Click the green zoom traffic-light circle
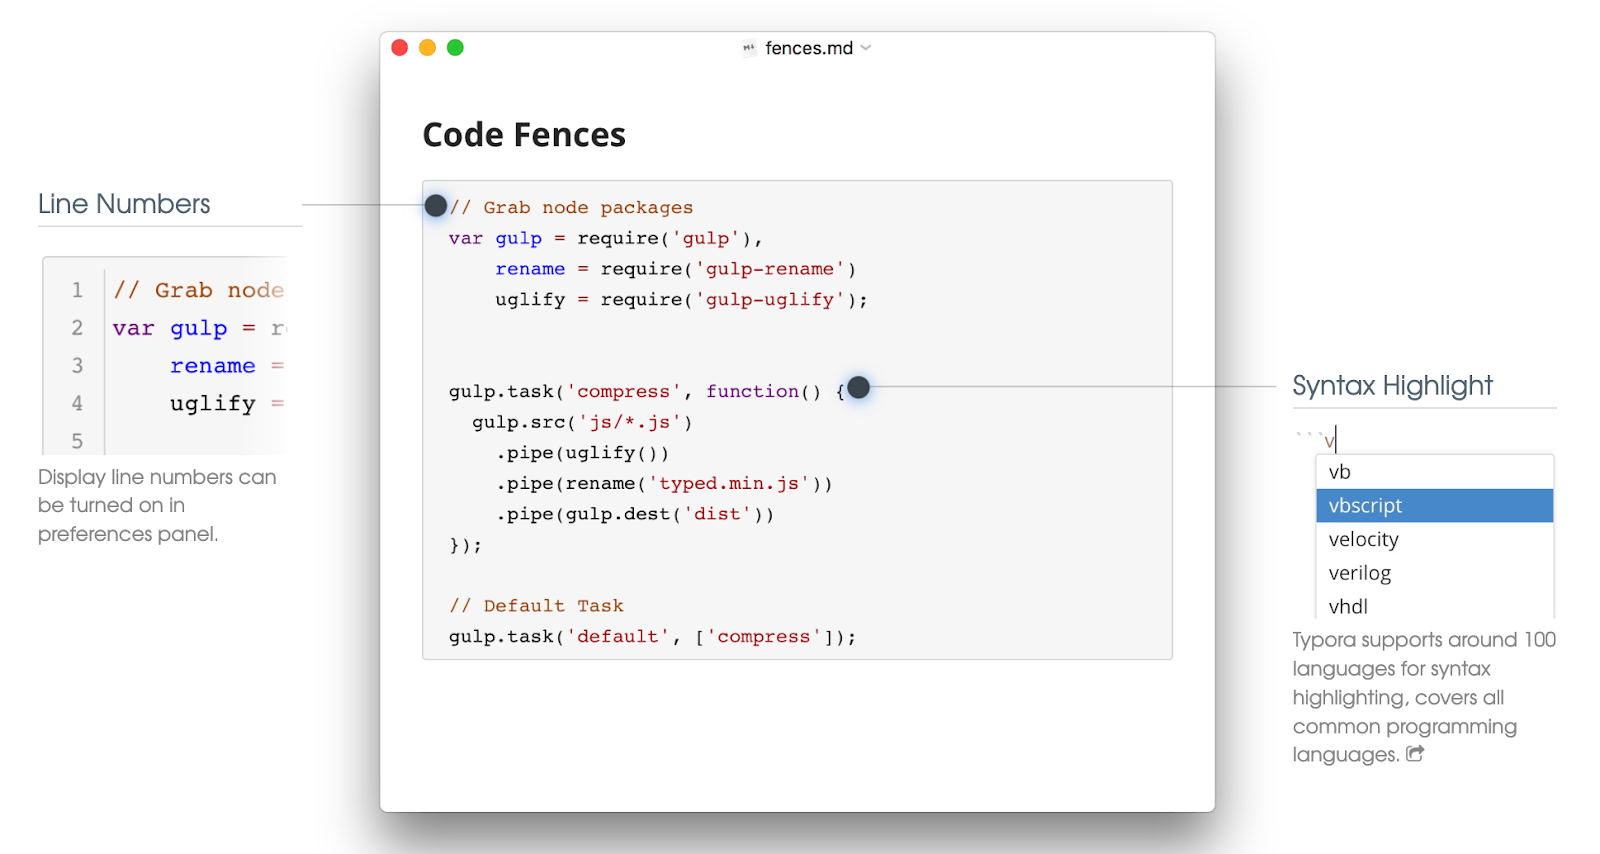Image resolution: width=1600 pixels, height=854 pixels. tap(455, 46)
